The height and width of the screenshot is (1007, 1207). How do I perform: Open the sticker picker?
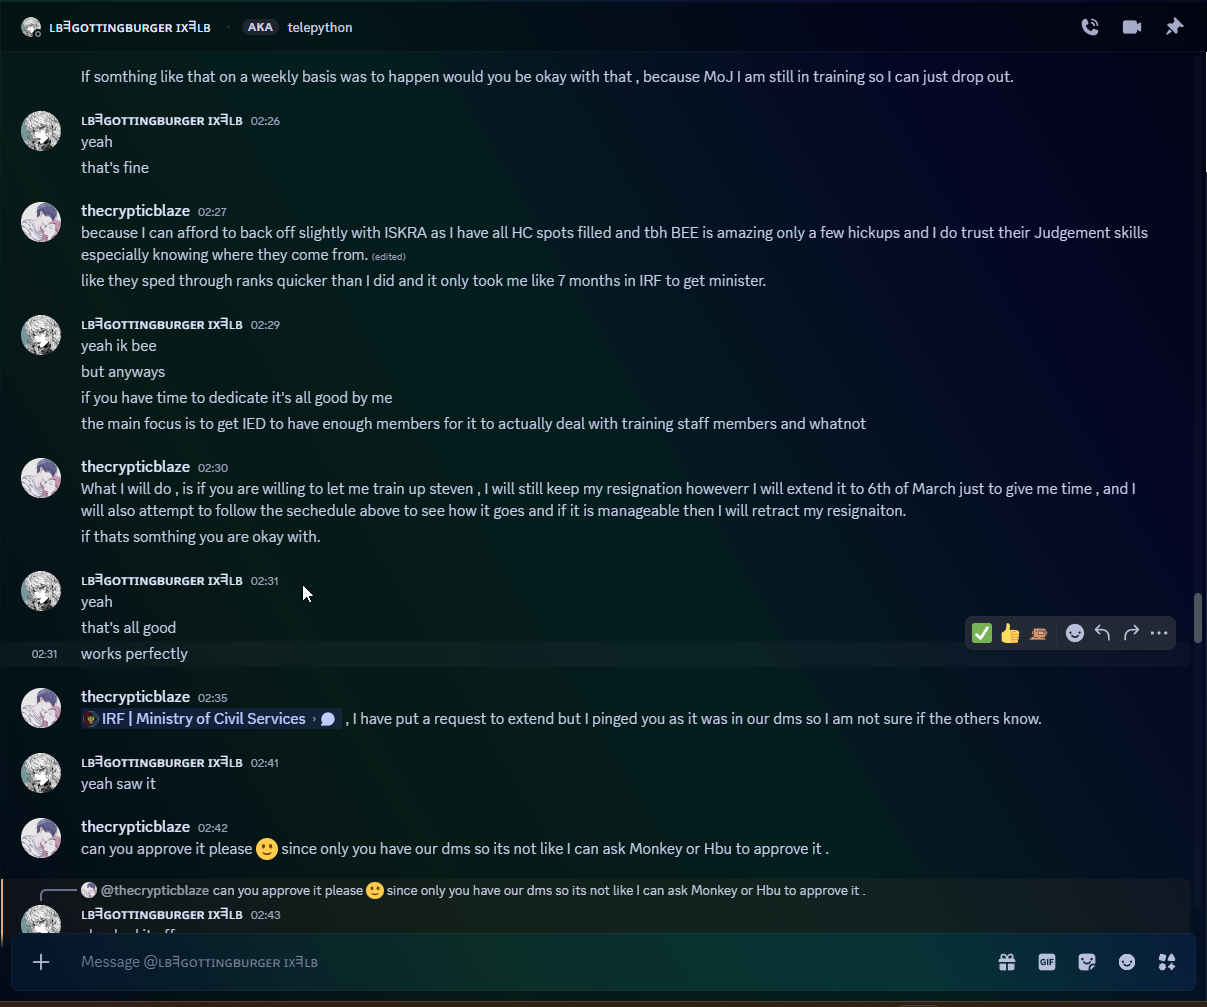1087,962
